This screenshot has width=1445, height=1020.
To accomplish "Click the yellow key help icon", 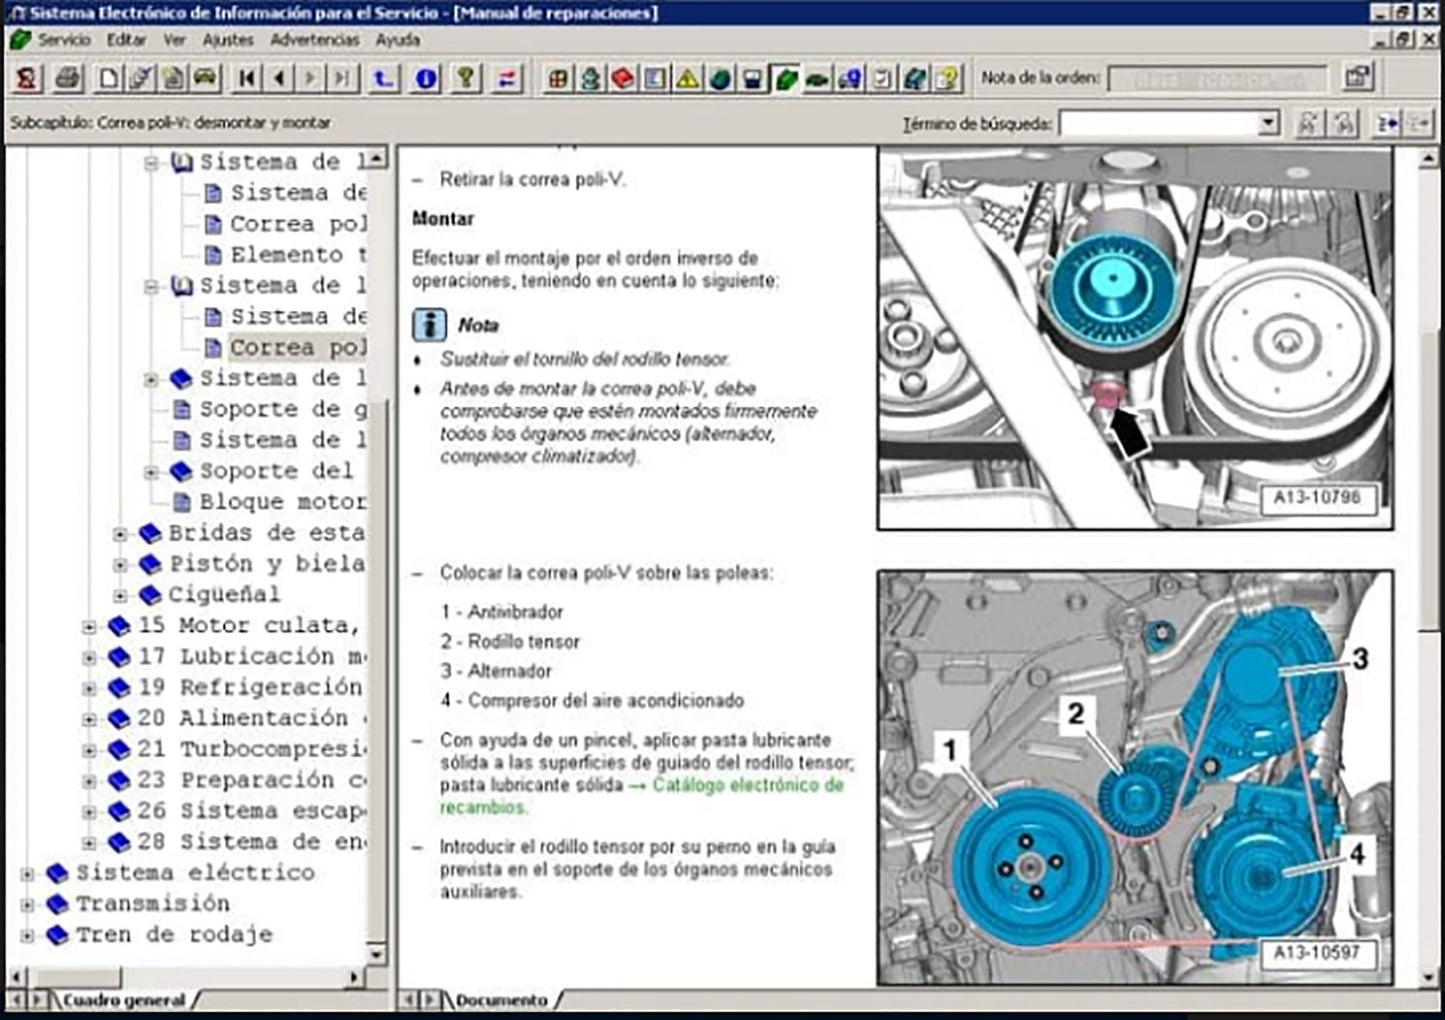I will click(465, 78).
